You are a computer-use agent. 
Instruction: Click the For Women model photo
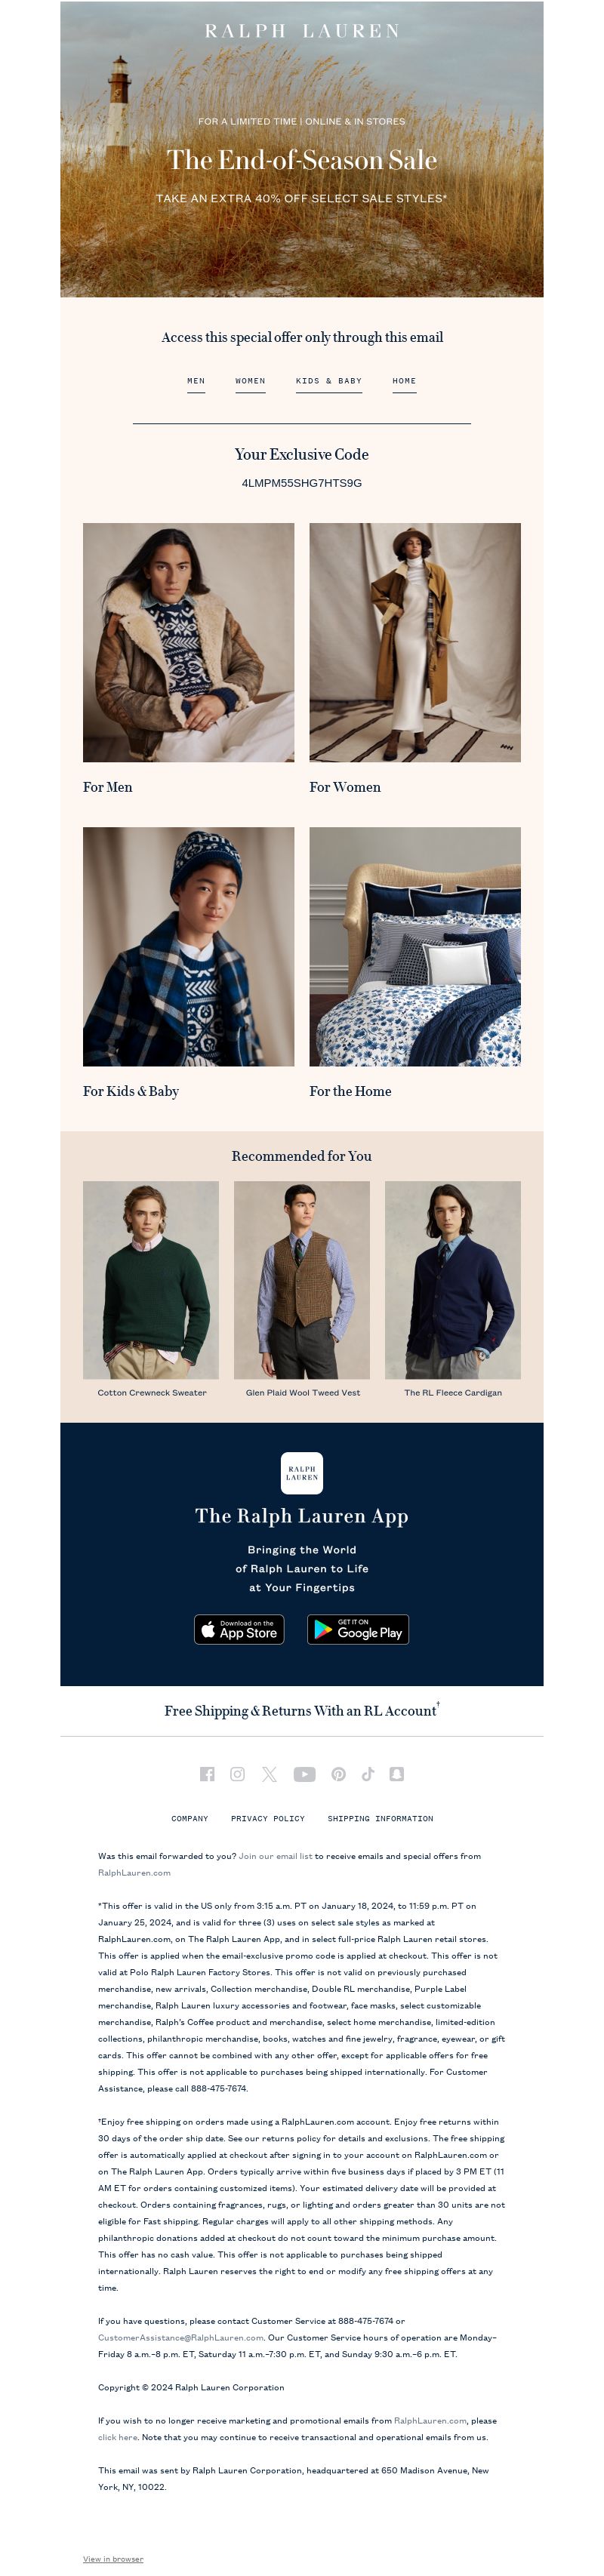pyautogui.click(x=415, y=642)
